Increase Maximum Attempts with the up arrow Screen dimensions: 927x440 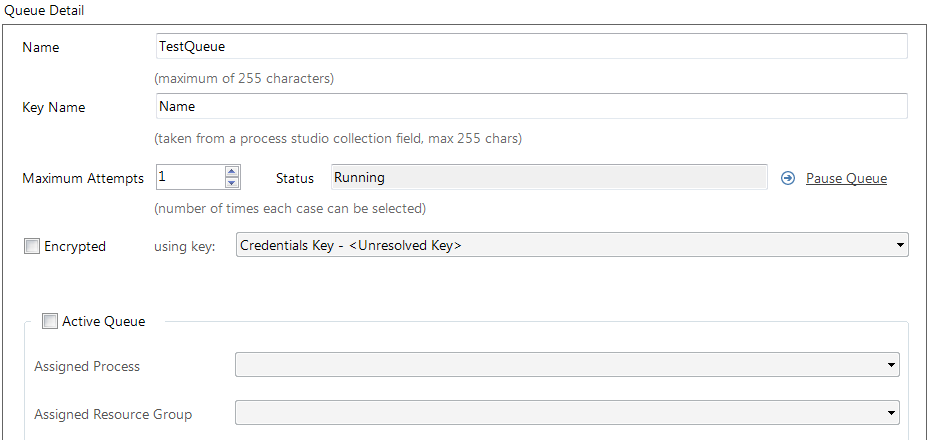[x=232, y=172]
